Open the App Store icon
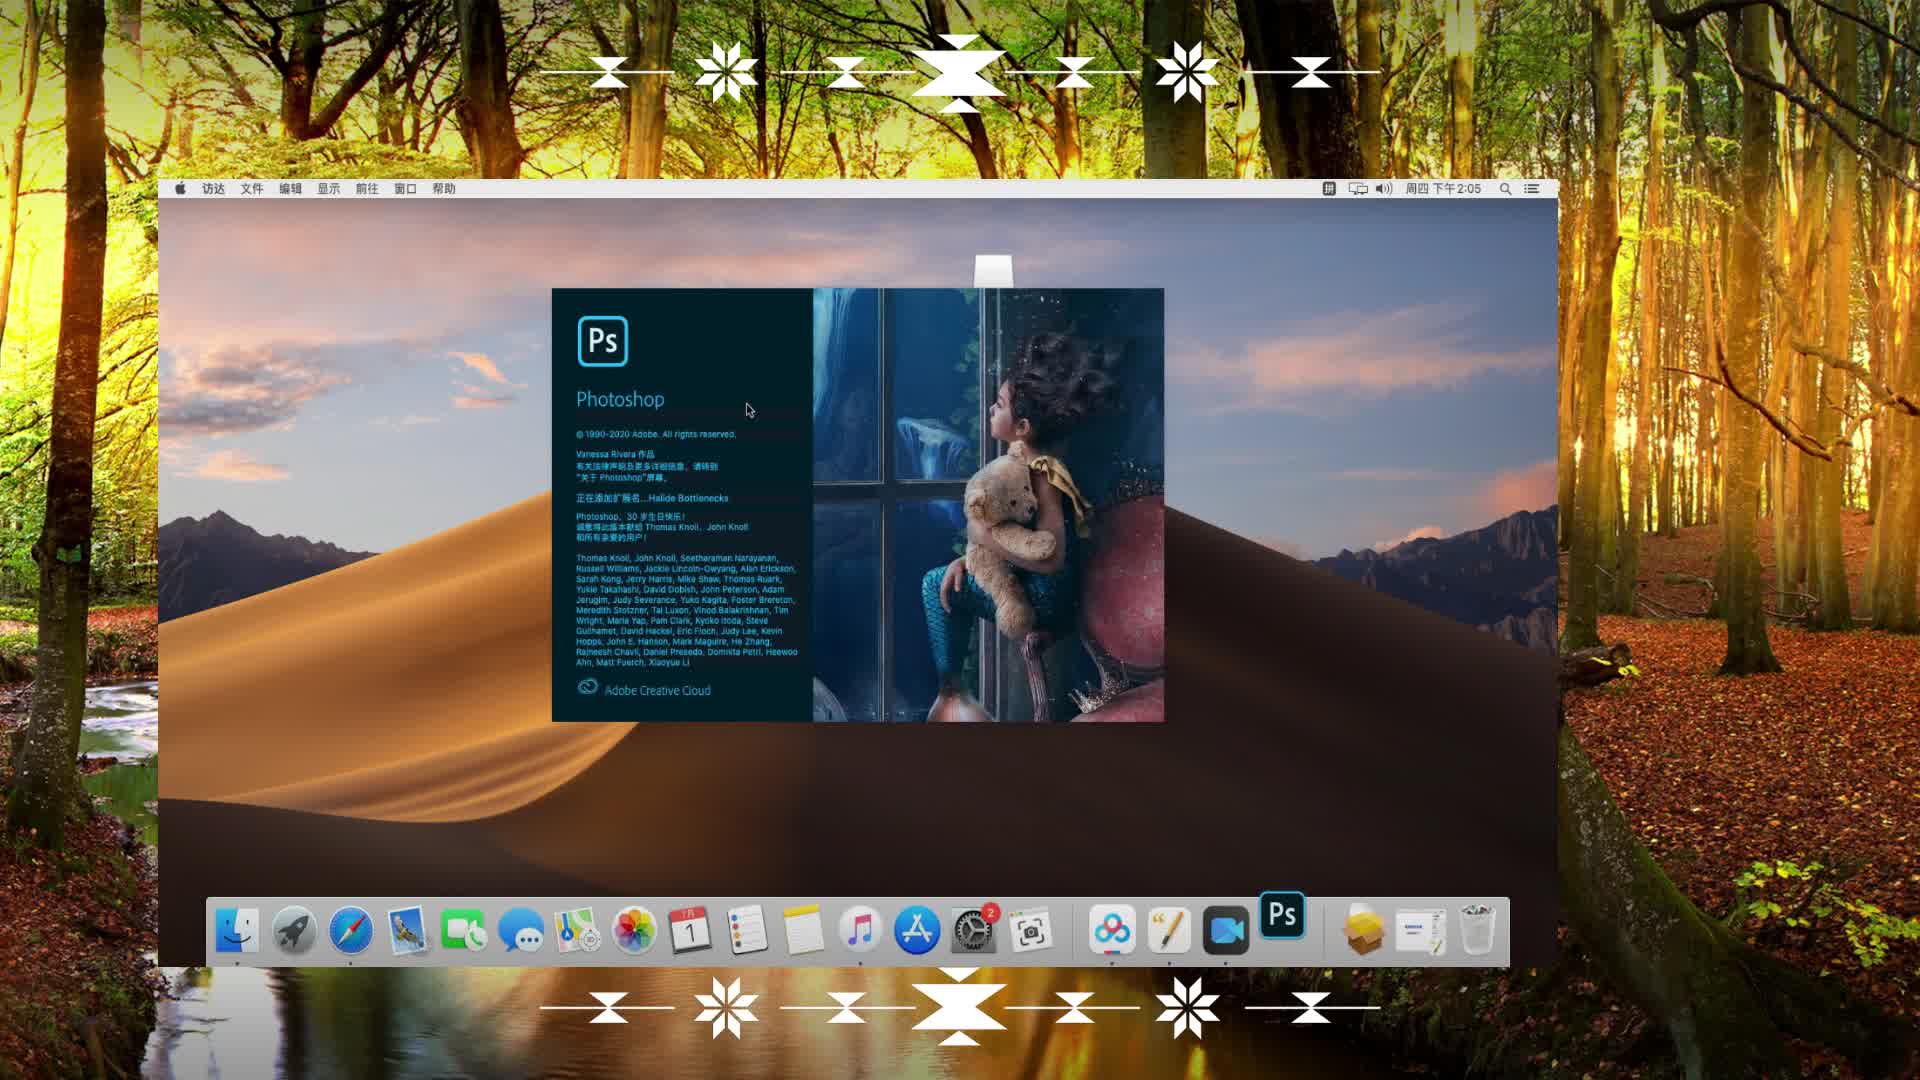The image size is (1920, 1080). (917, 931)
